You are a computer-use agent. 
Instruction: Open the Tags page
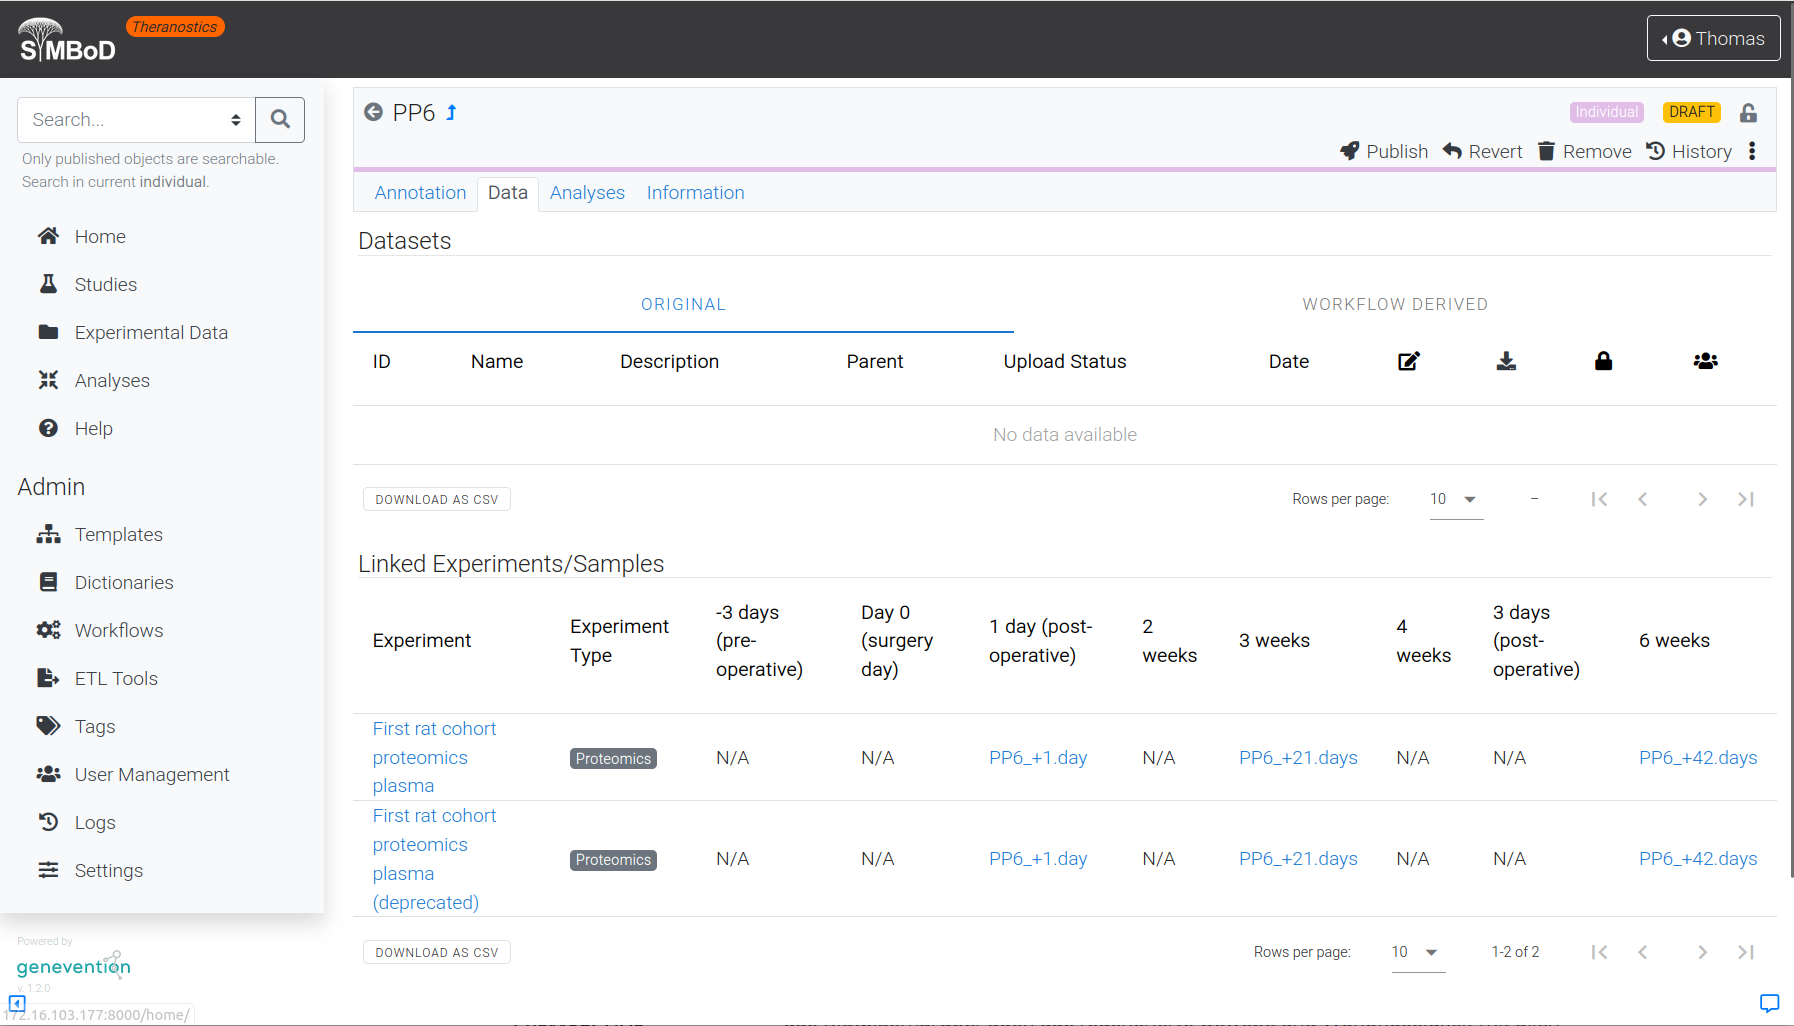95,727
